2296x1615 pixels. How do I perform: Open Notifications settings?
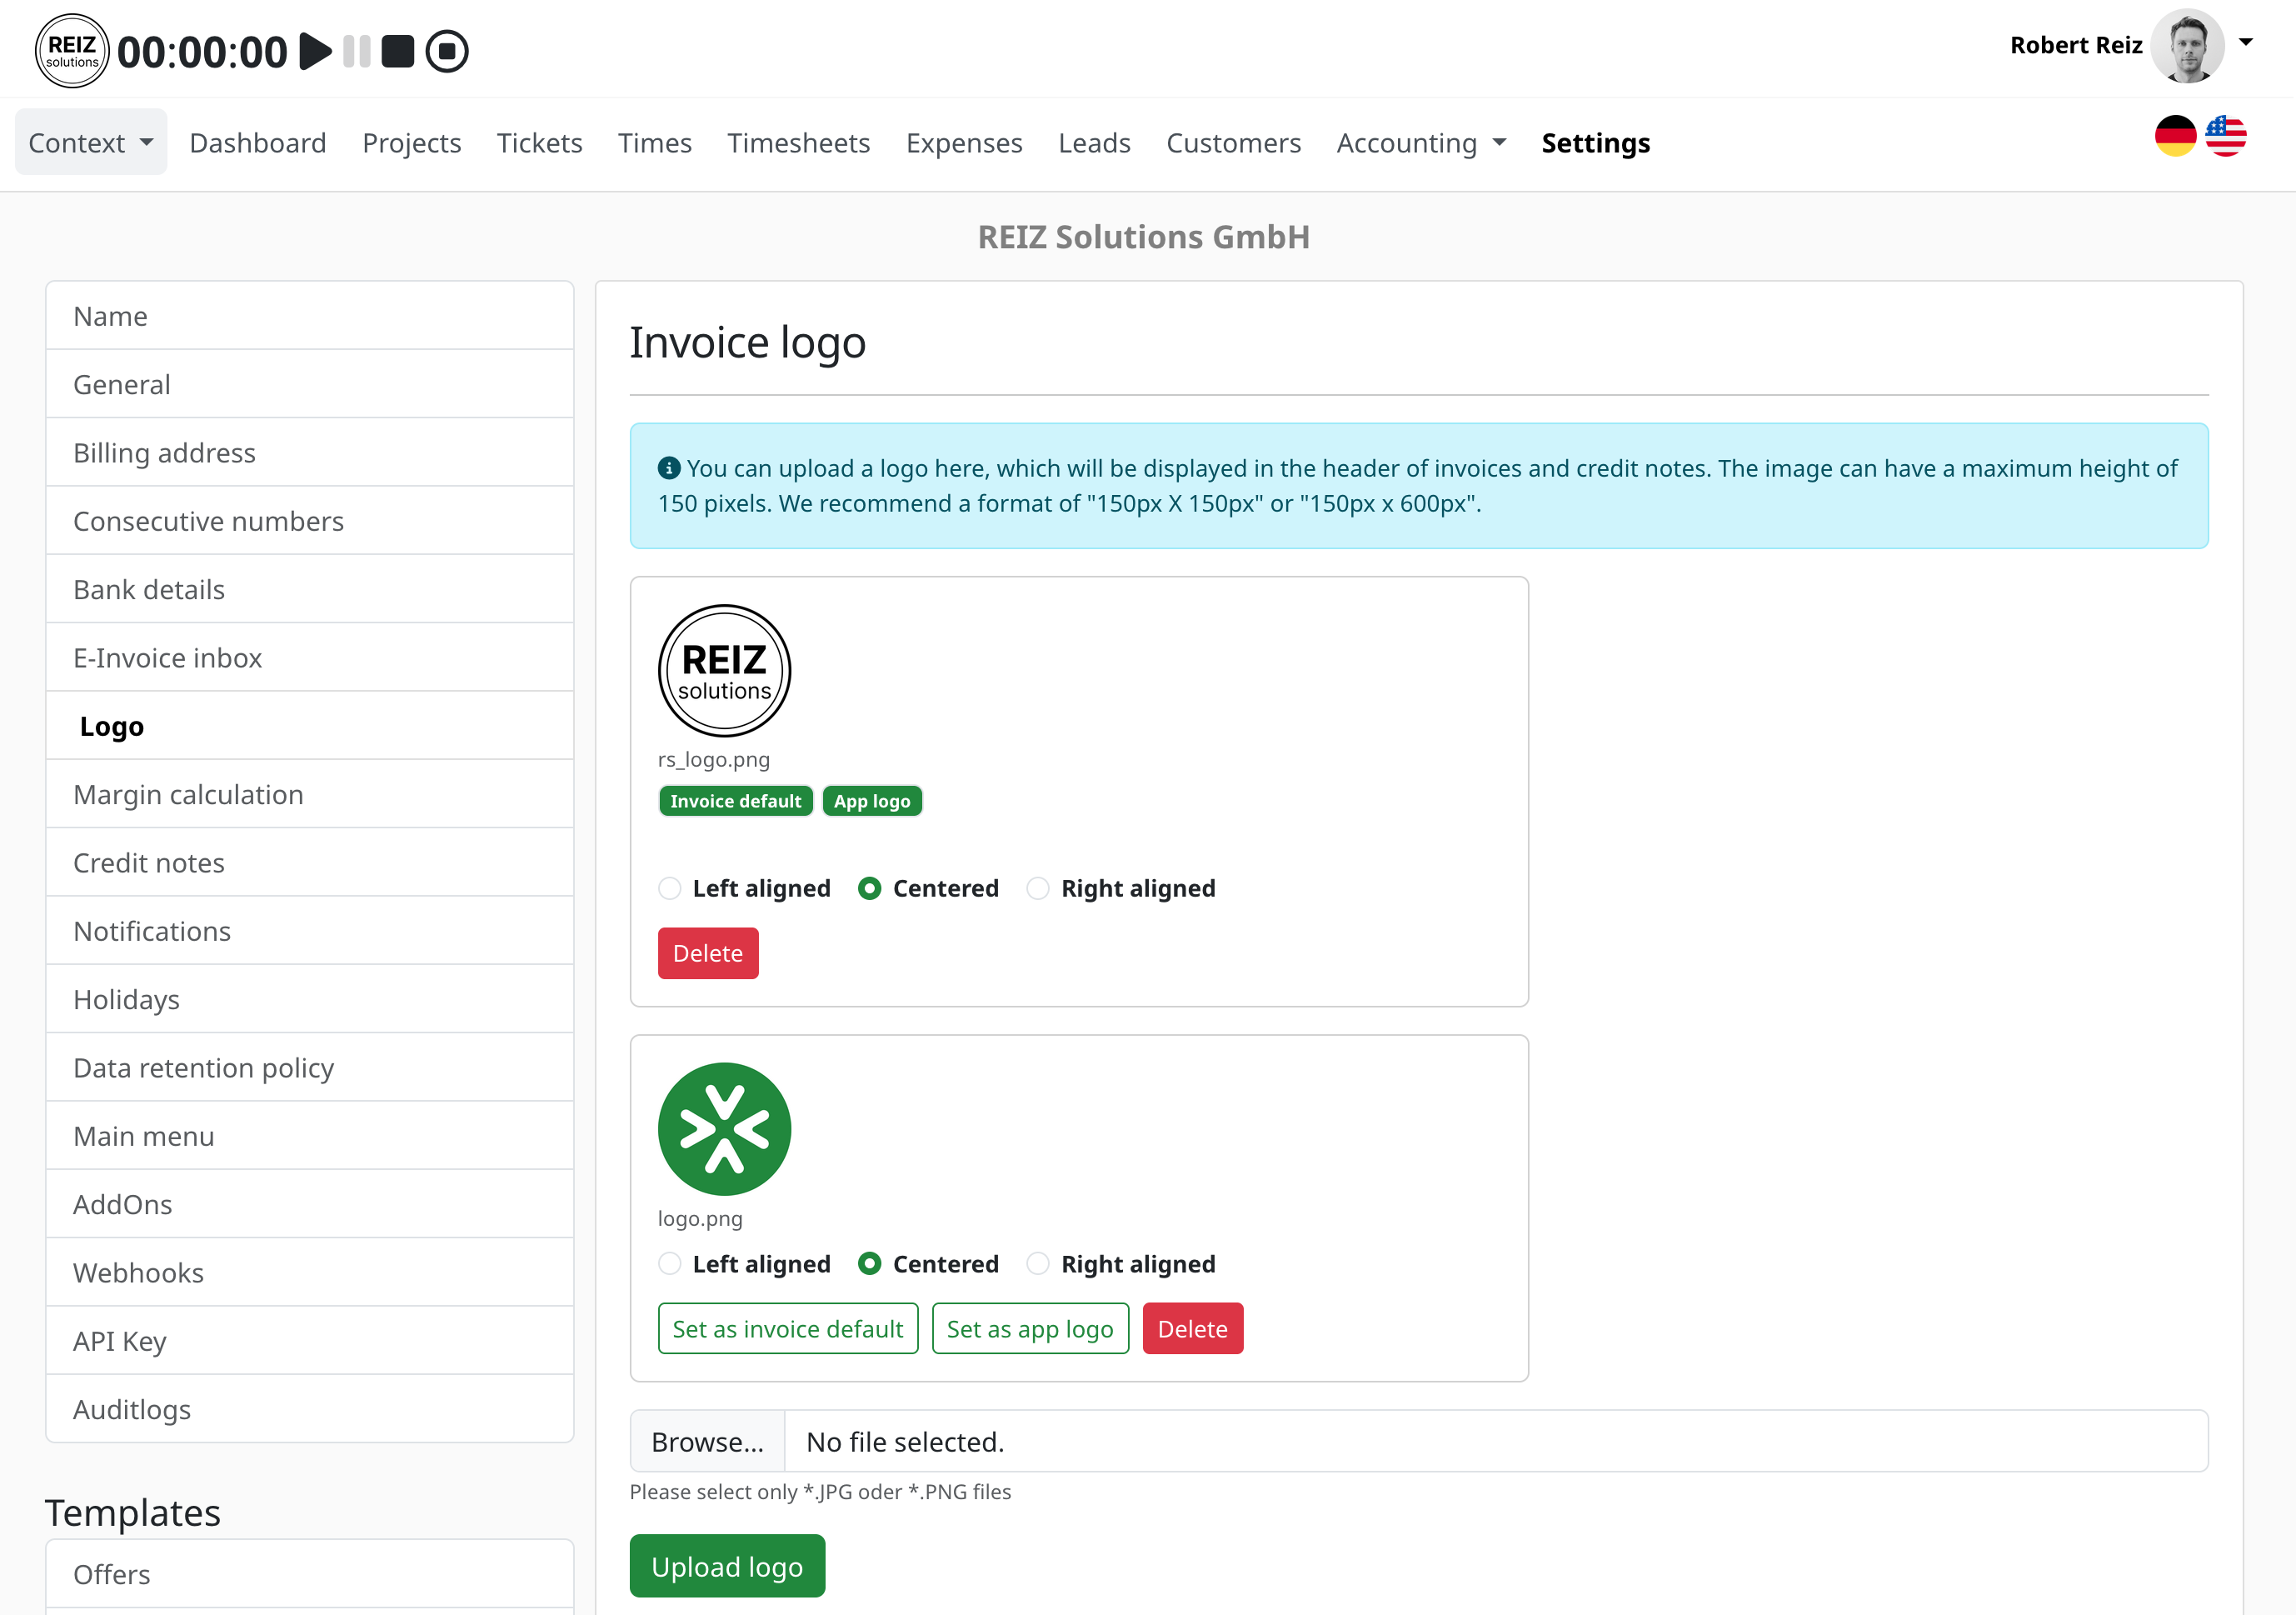310,931
